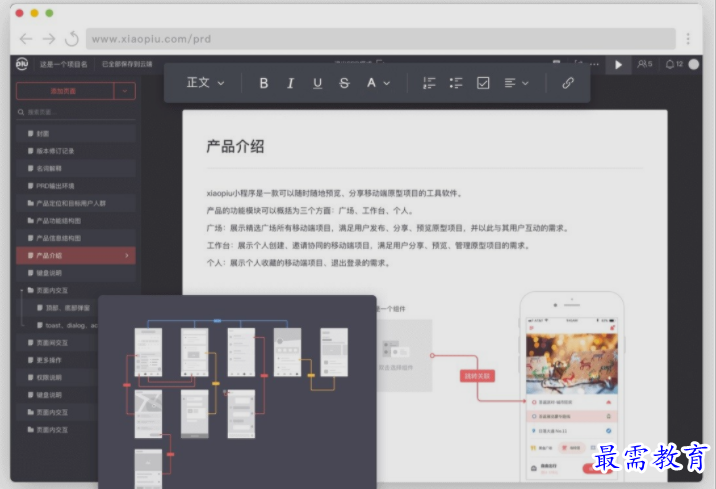Select the map wireframe in flow diagram

click(148, 414)
